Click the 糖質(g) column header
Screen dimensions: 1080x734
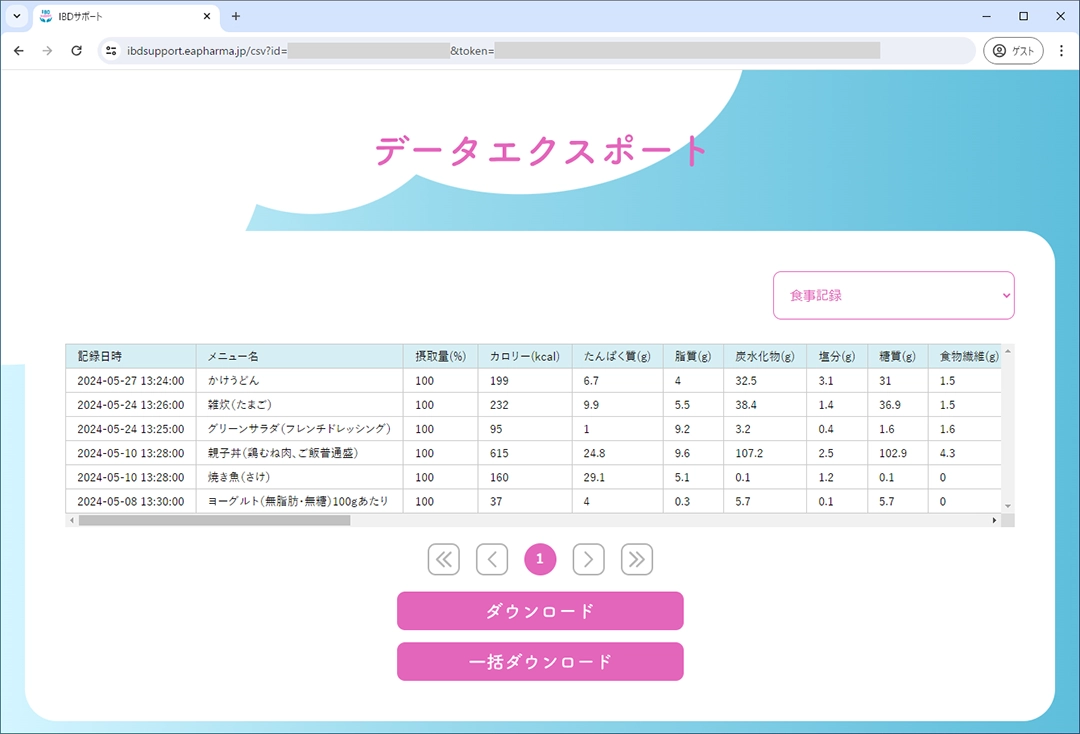tap(897, 356)
